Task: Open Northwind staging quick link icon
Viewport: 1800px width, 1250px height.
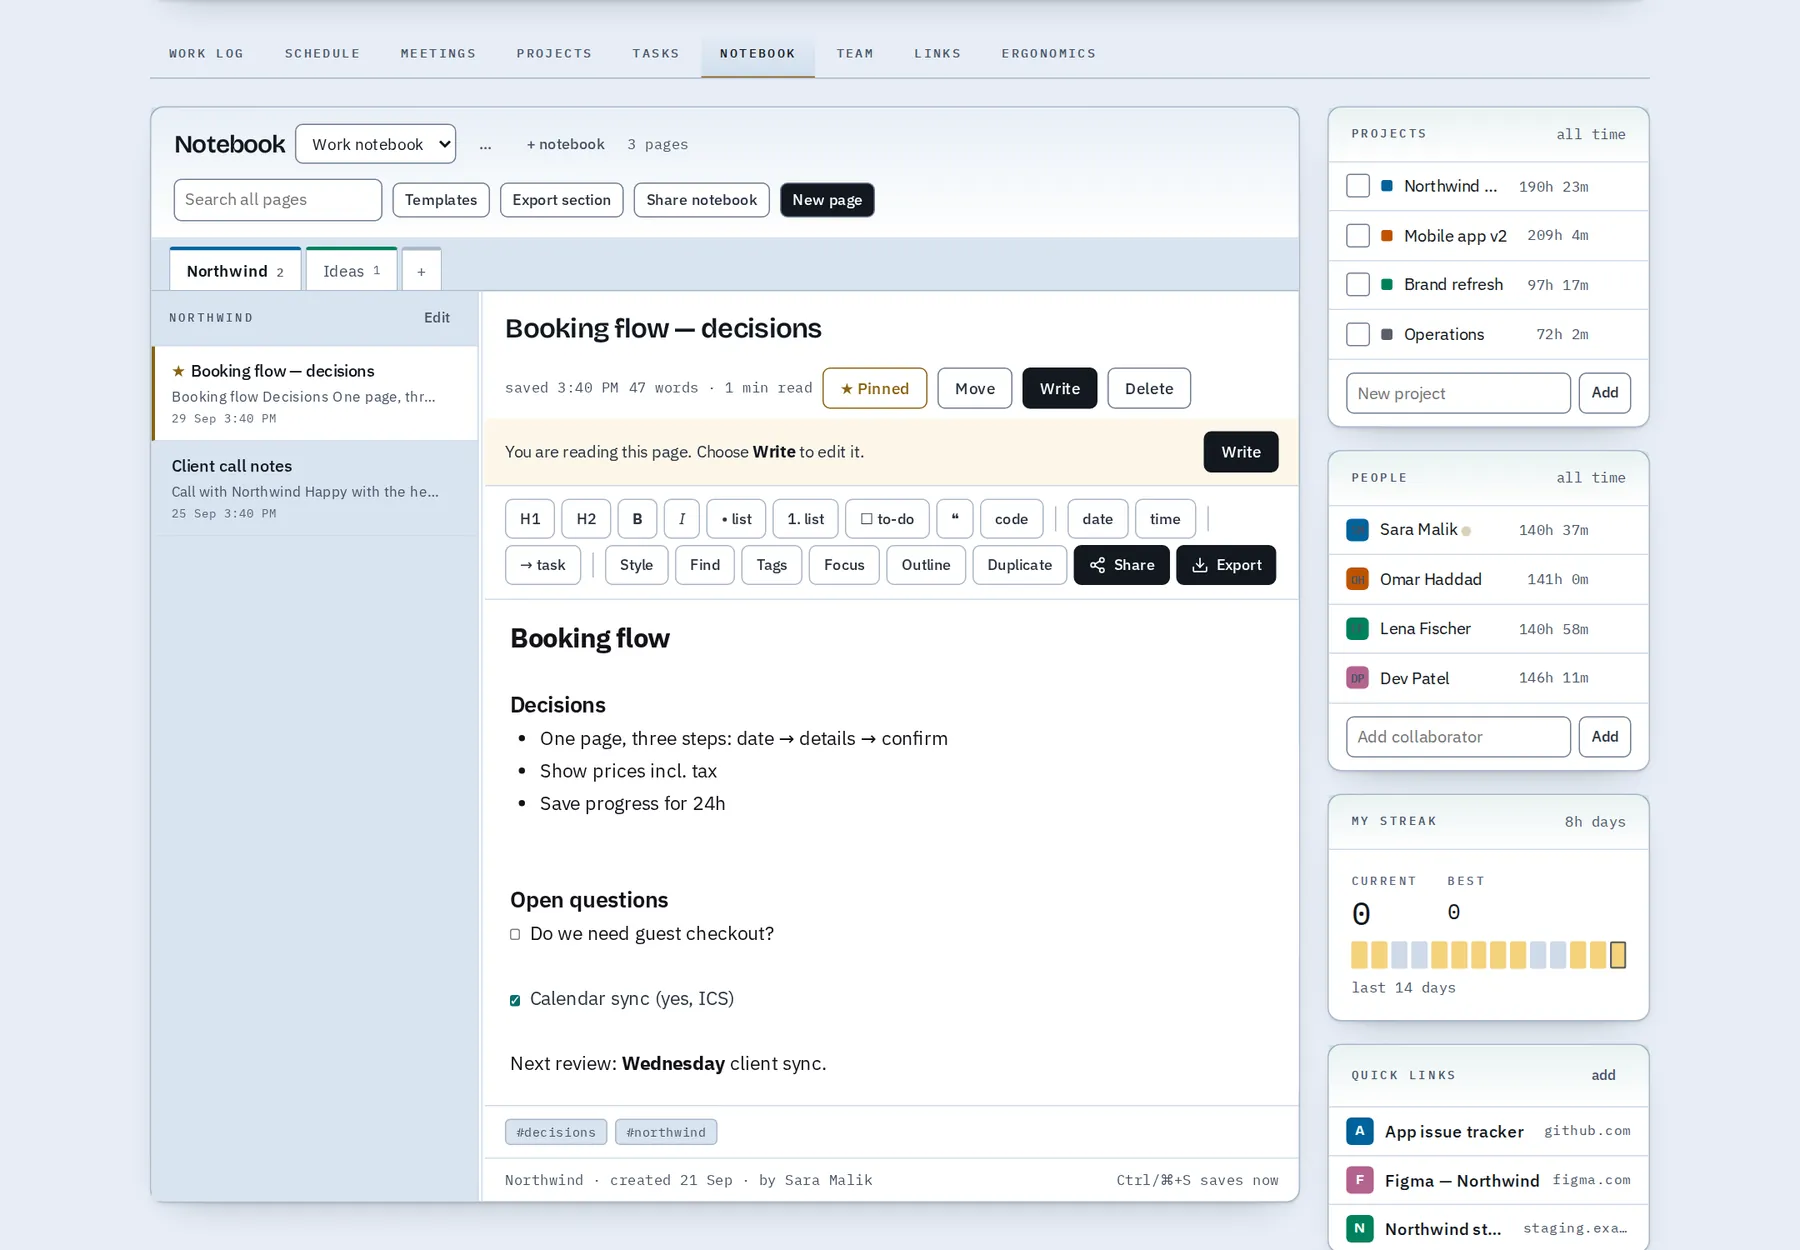Action: pos(1359,1228)
